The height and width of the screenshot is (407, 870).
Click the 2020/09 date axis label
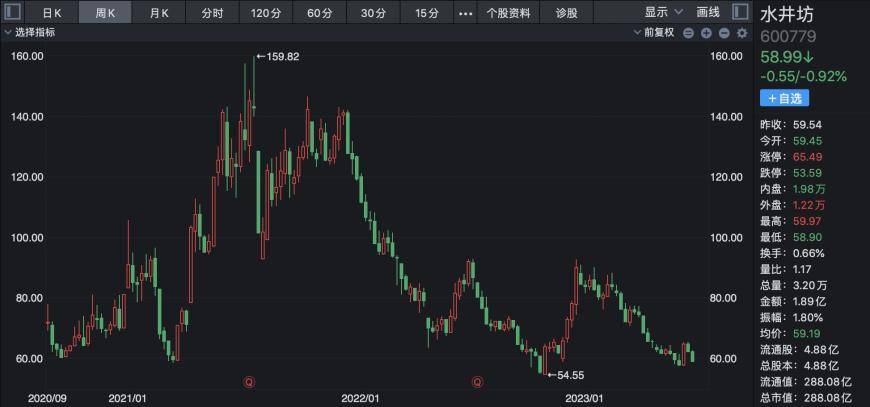click(47, 399)
